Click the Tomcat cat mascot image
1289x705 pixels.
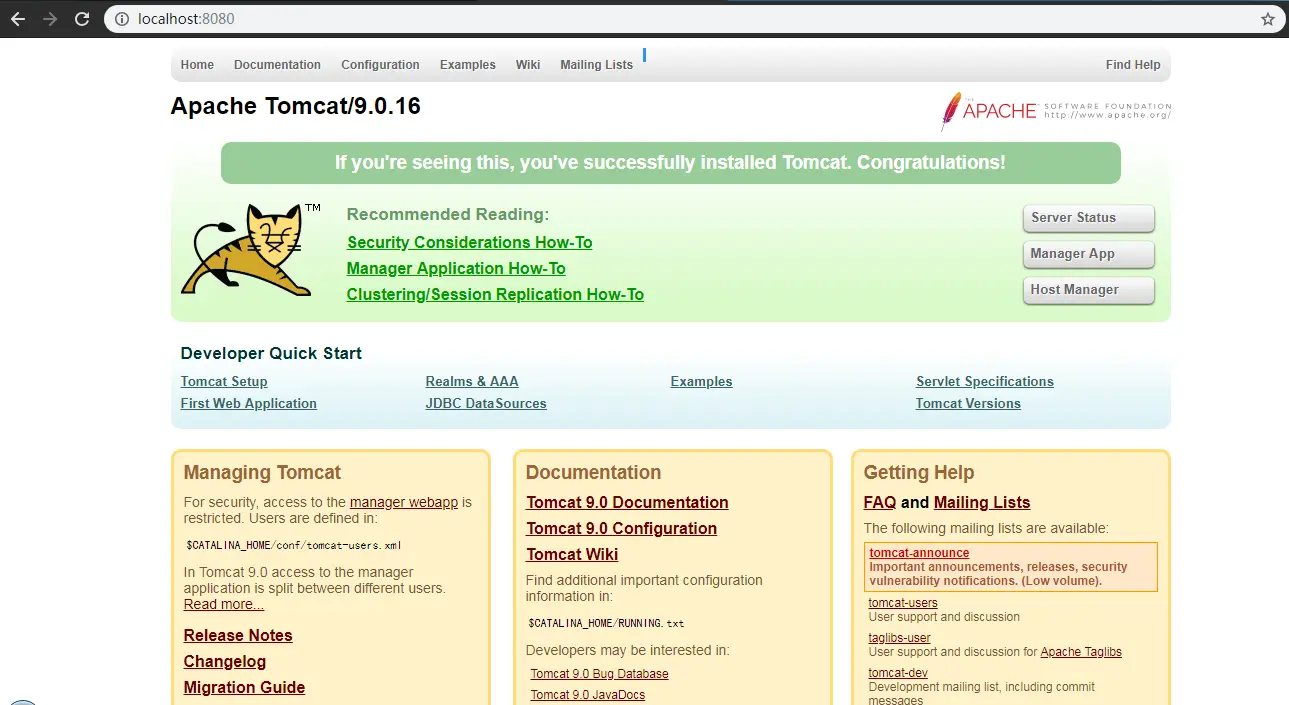tap(249, 249)
